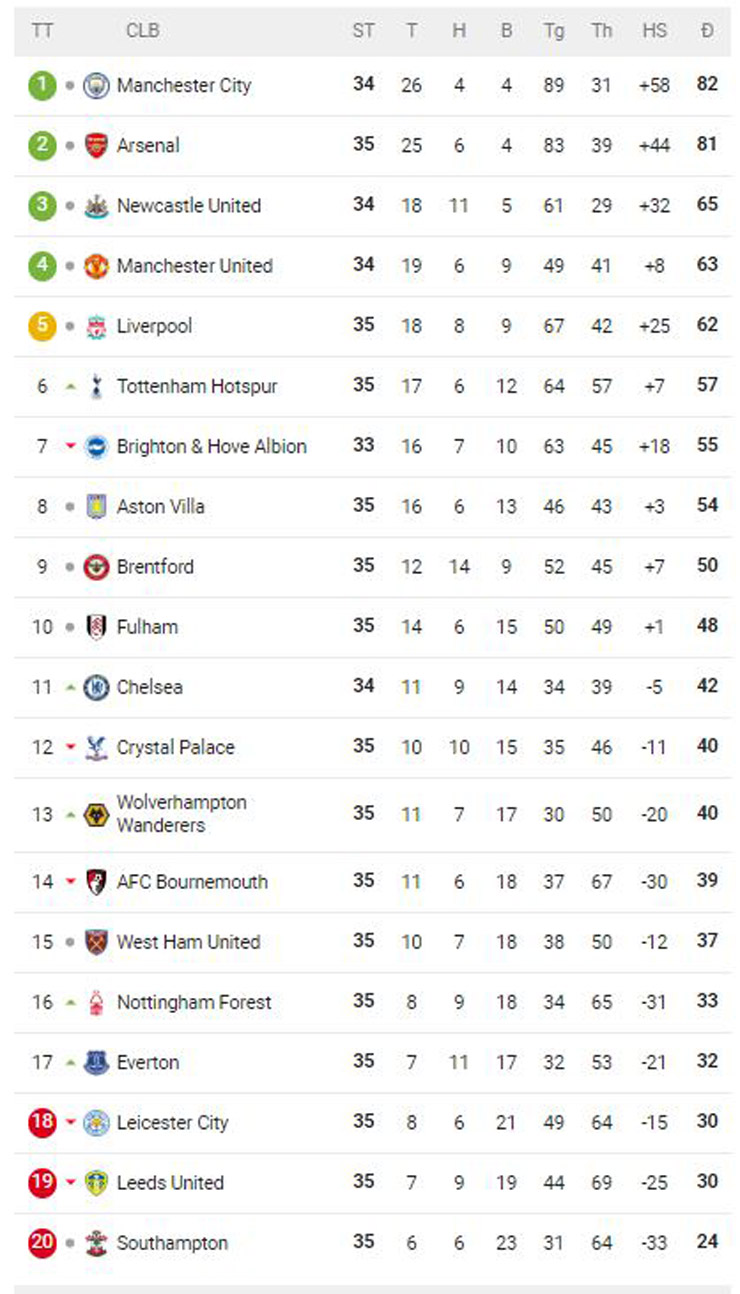The width and height of the screenshot is (740, 1294).
Task: Click the yellow rank 5 badge
Action: (x=42, y=326)
